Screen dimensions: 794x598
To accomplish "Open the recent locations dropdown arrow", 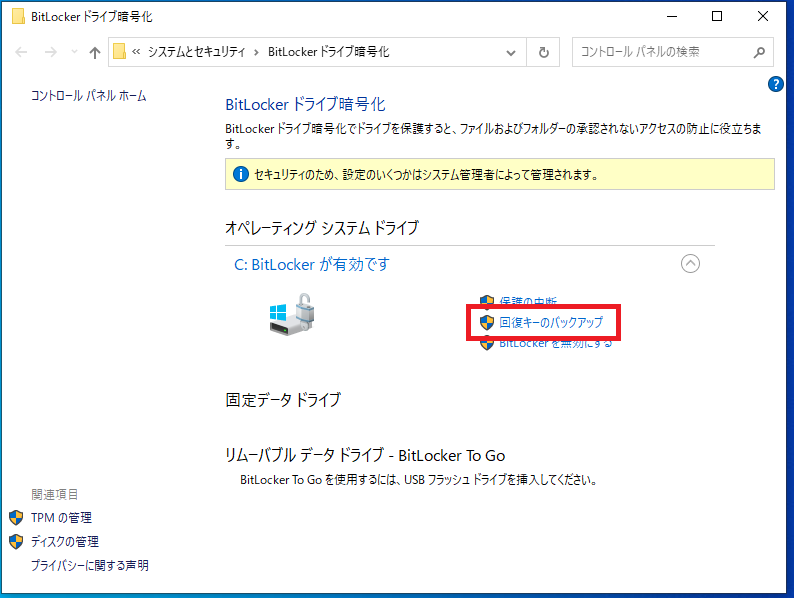I will click(74, 52).
